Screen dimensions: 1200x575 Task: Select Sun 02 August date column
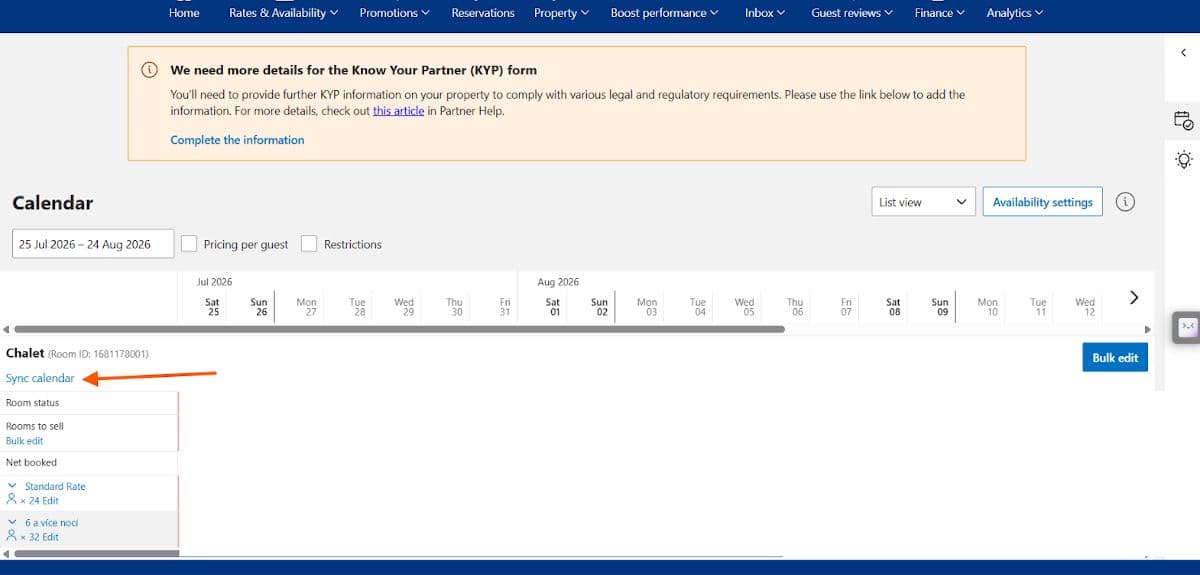(x=599, y=306)
